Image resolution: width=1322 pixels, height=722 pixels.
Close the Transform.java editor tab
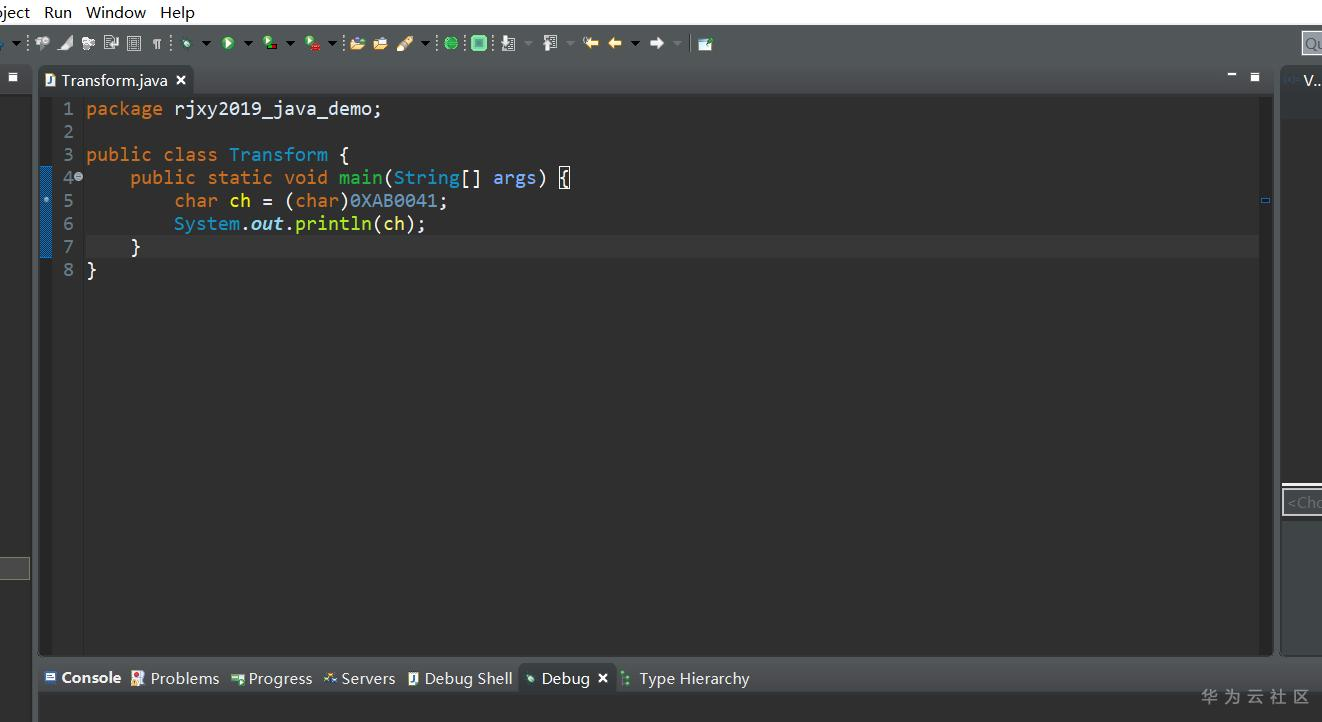tap(181, 80)
